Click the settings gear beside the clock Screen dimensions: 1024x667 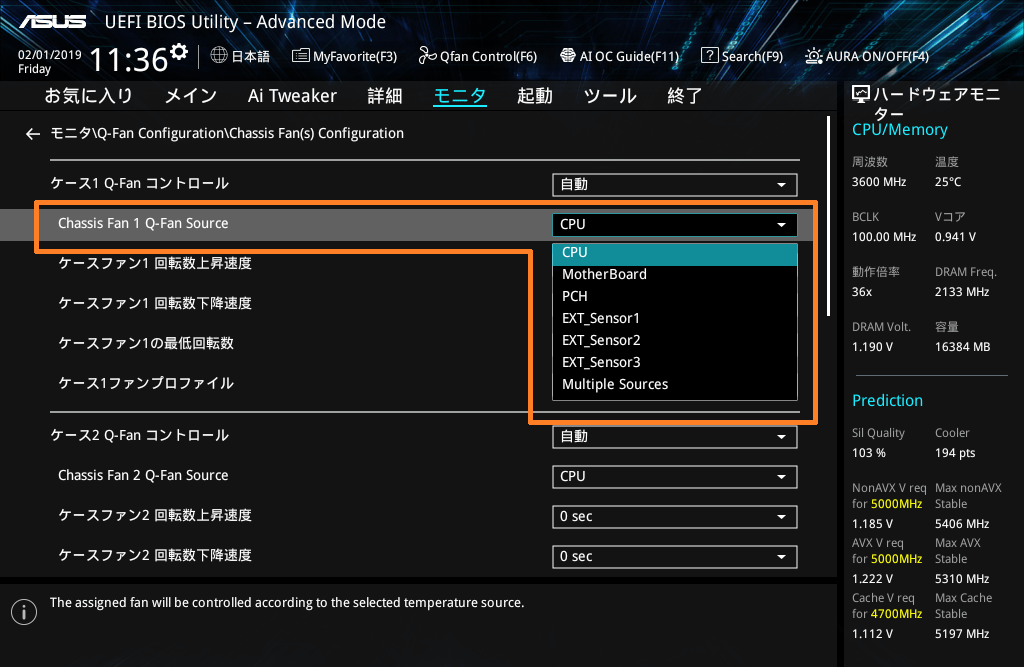179,52
